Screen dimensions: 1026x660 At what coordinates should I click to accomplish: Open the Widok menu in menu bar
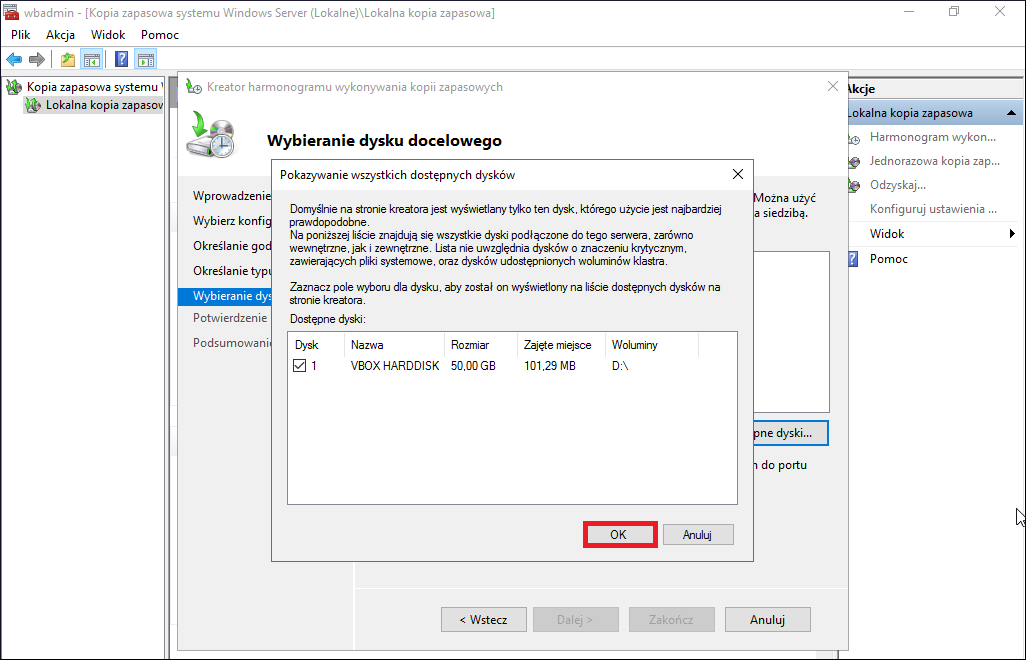point(108,35)
